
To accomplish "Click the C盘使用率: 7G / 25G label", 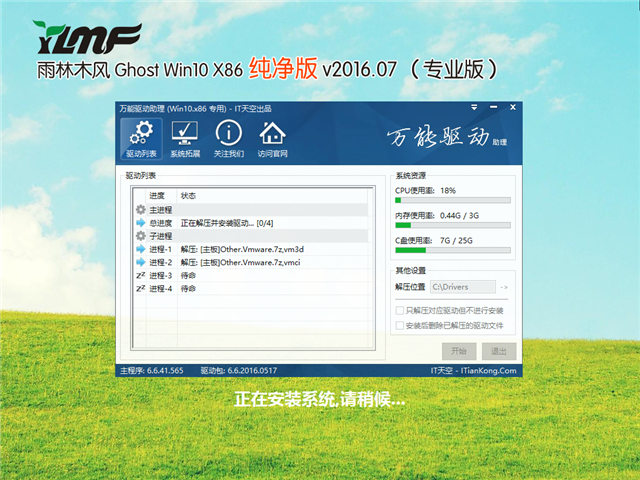I will click(433, 241).
